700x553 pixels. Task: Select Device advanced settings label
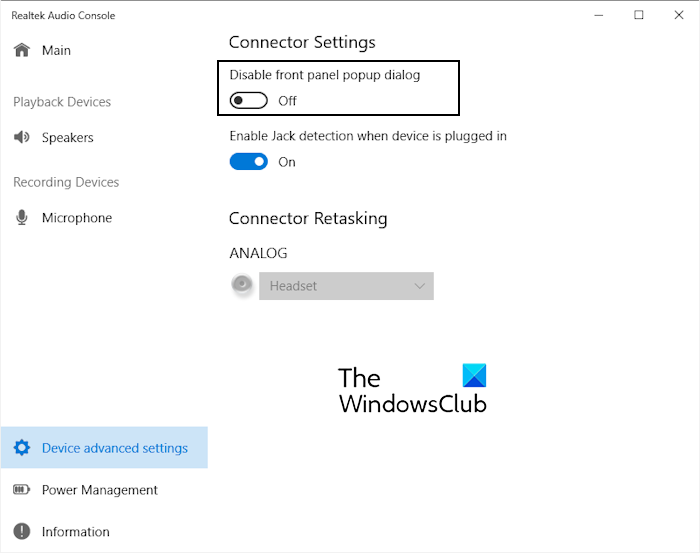point(115,448)
